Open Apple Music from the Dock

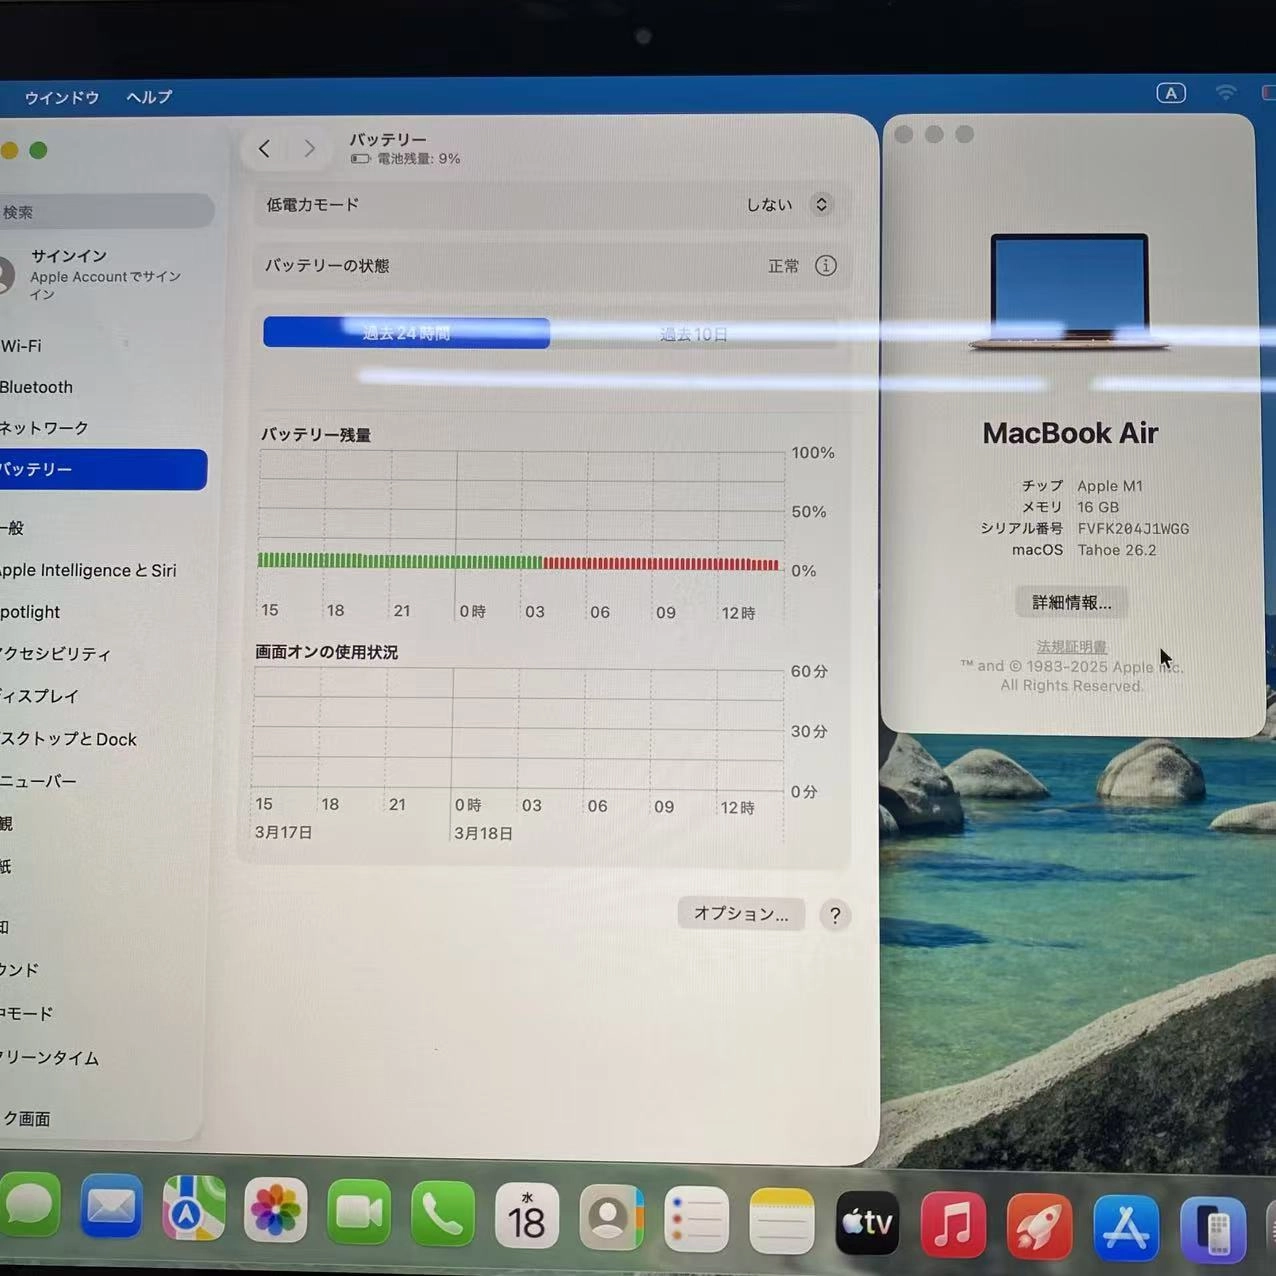(x=952, y=1220)
